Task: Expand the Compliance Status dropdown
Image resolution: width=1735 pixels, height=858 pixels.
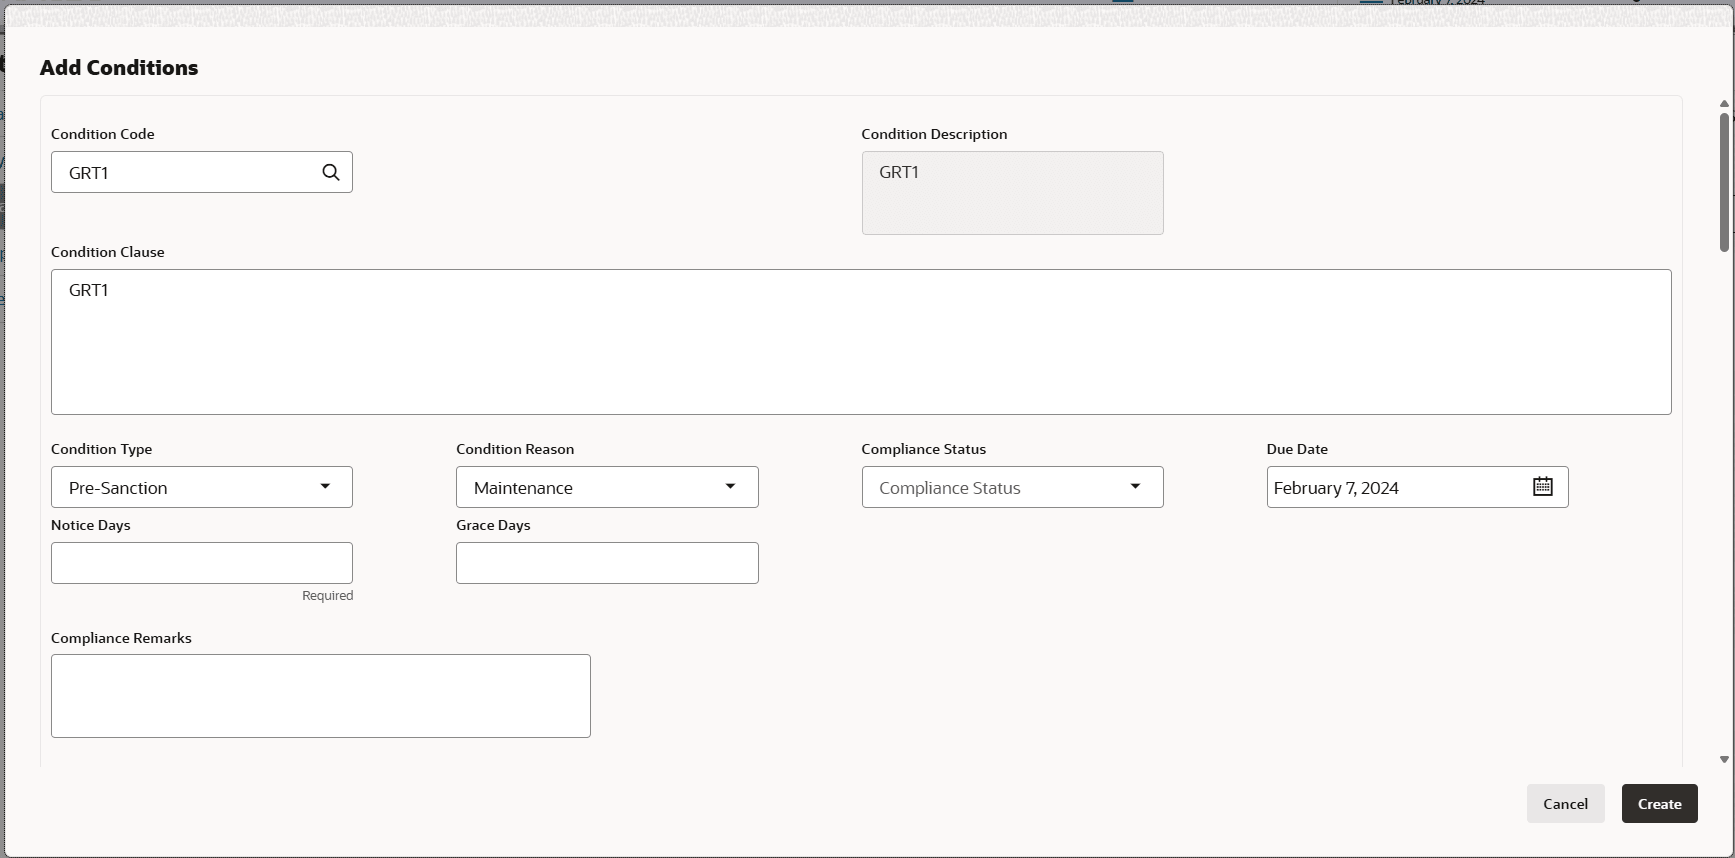Action: pyautogui.click(x=1012, y=487)
